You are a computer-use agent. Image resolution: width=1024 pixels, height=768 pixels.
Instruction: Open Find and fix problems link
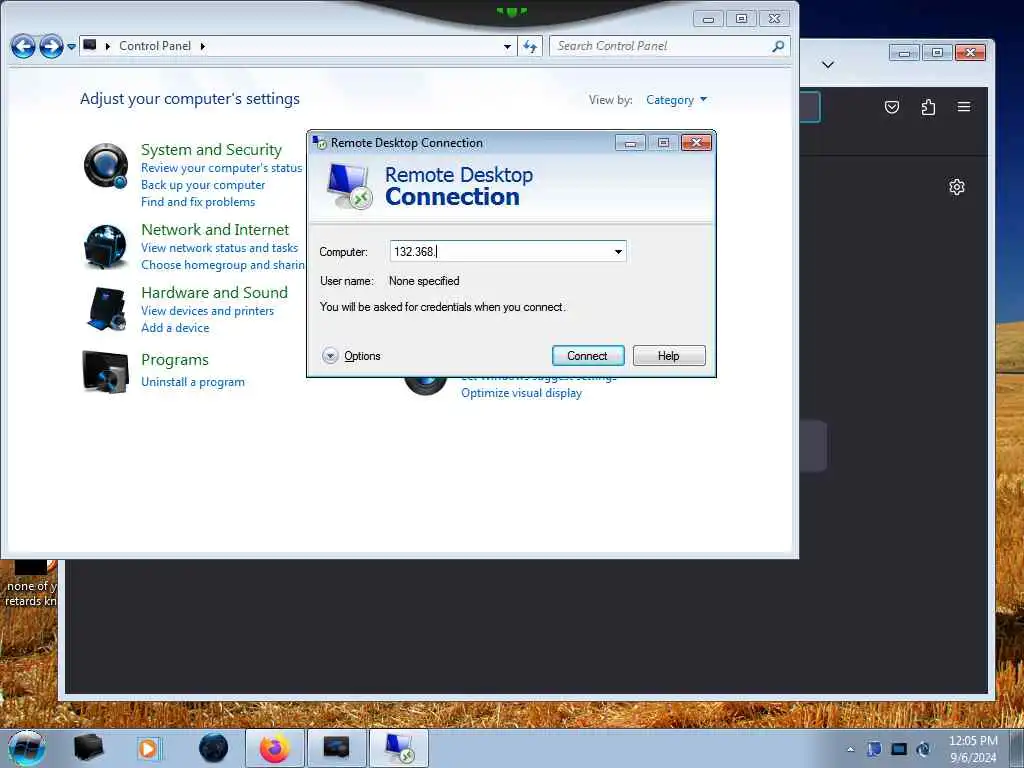click(x=198, y=202)
